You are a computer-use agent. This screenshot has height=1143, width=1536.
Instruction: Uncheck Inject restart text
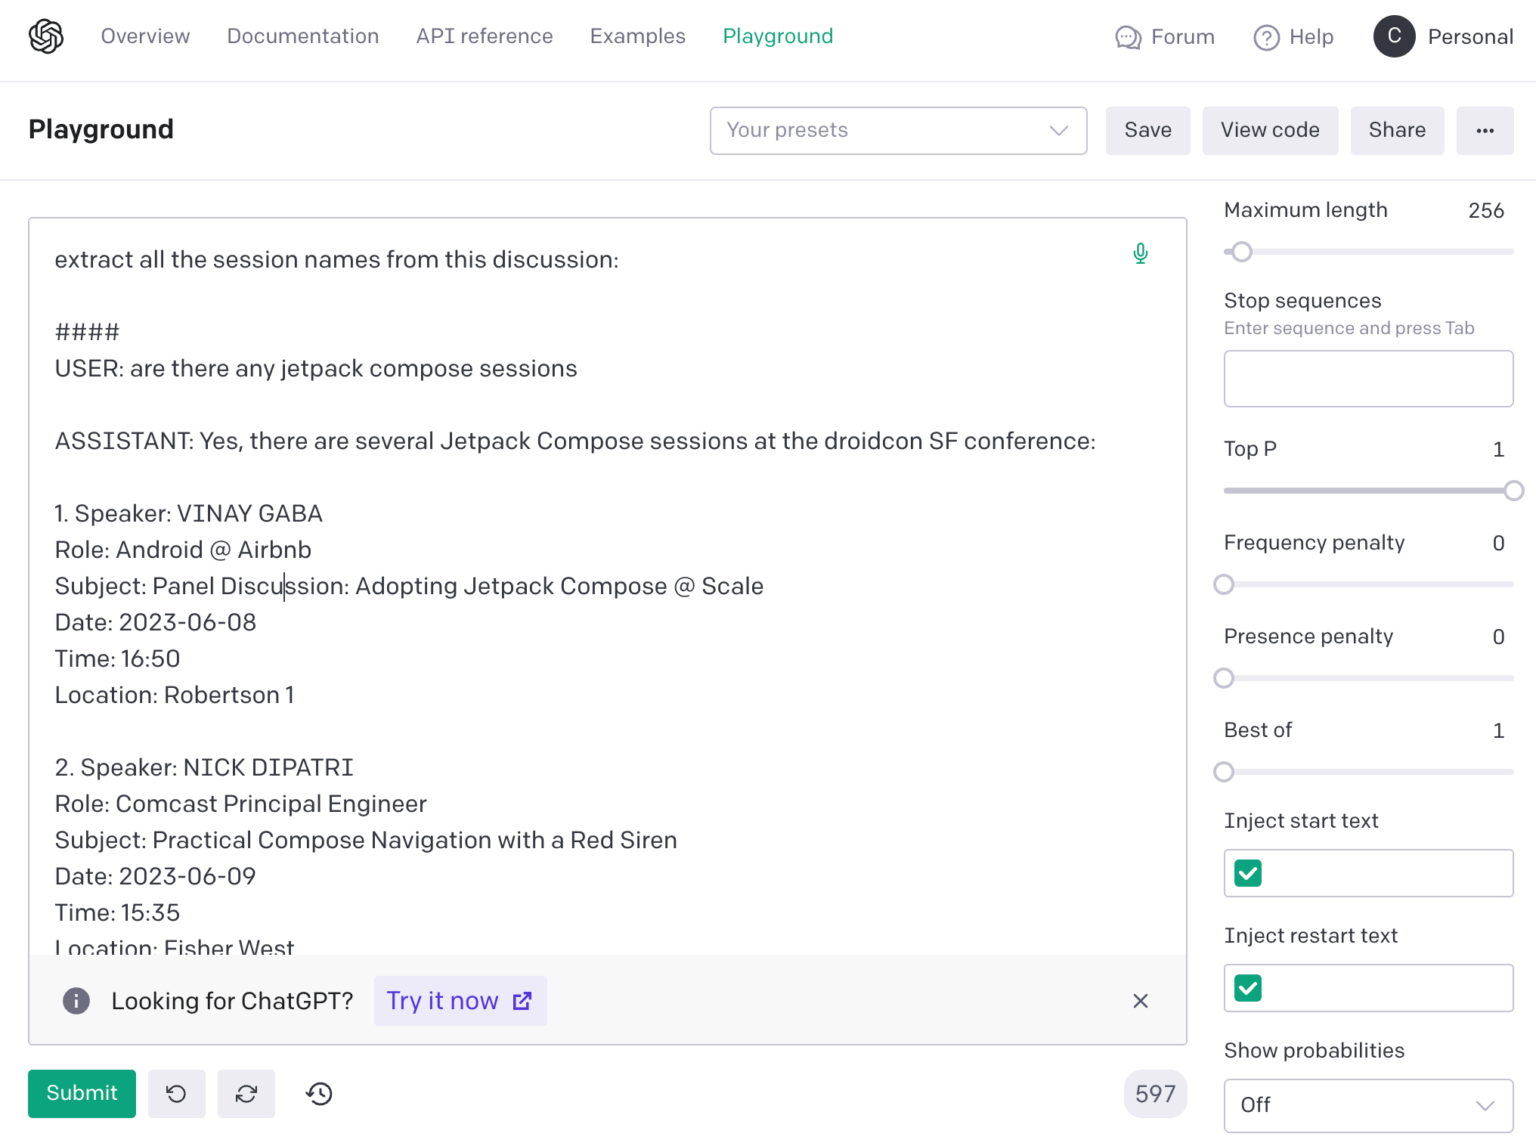coord(1246,988)
